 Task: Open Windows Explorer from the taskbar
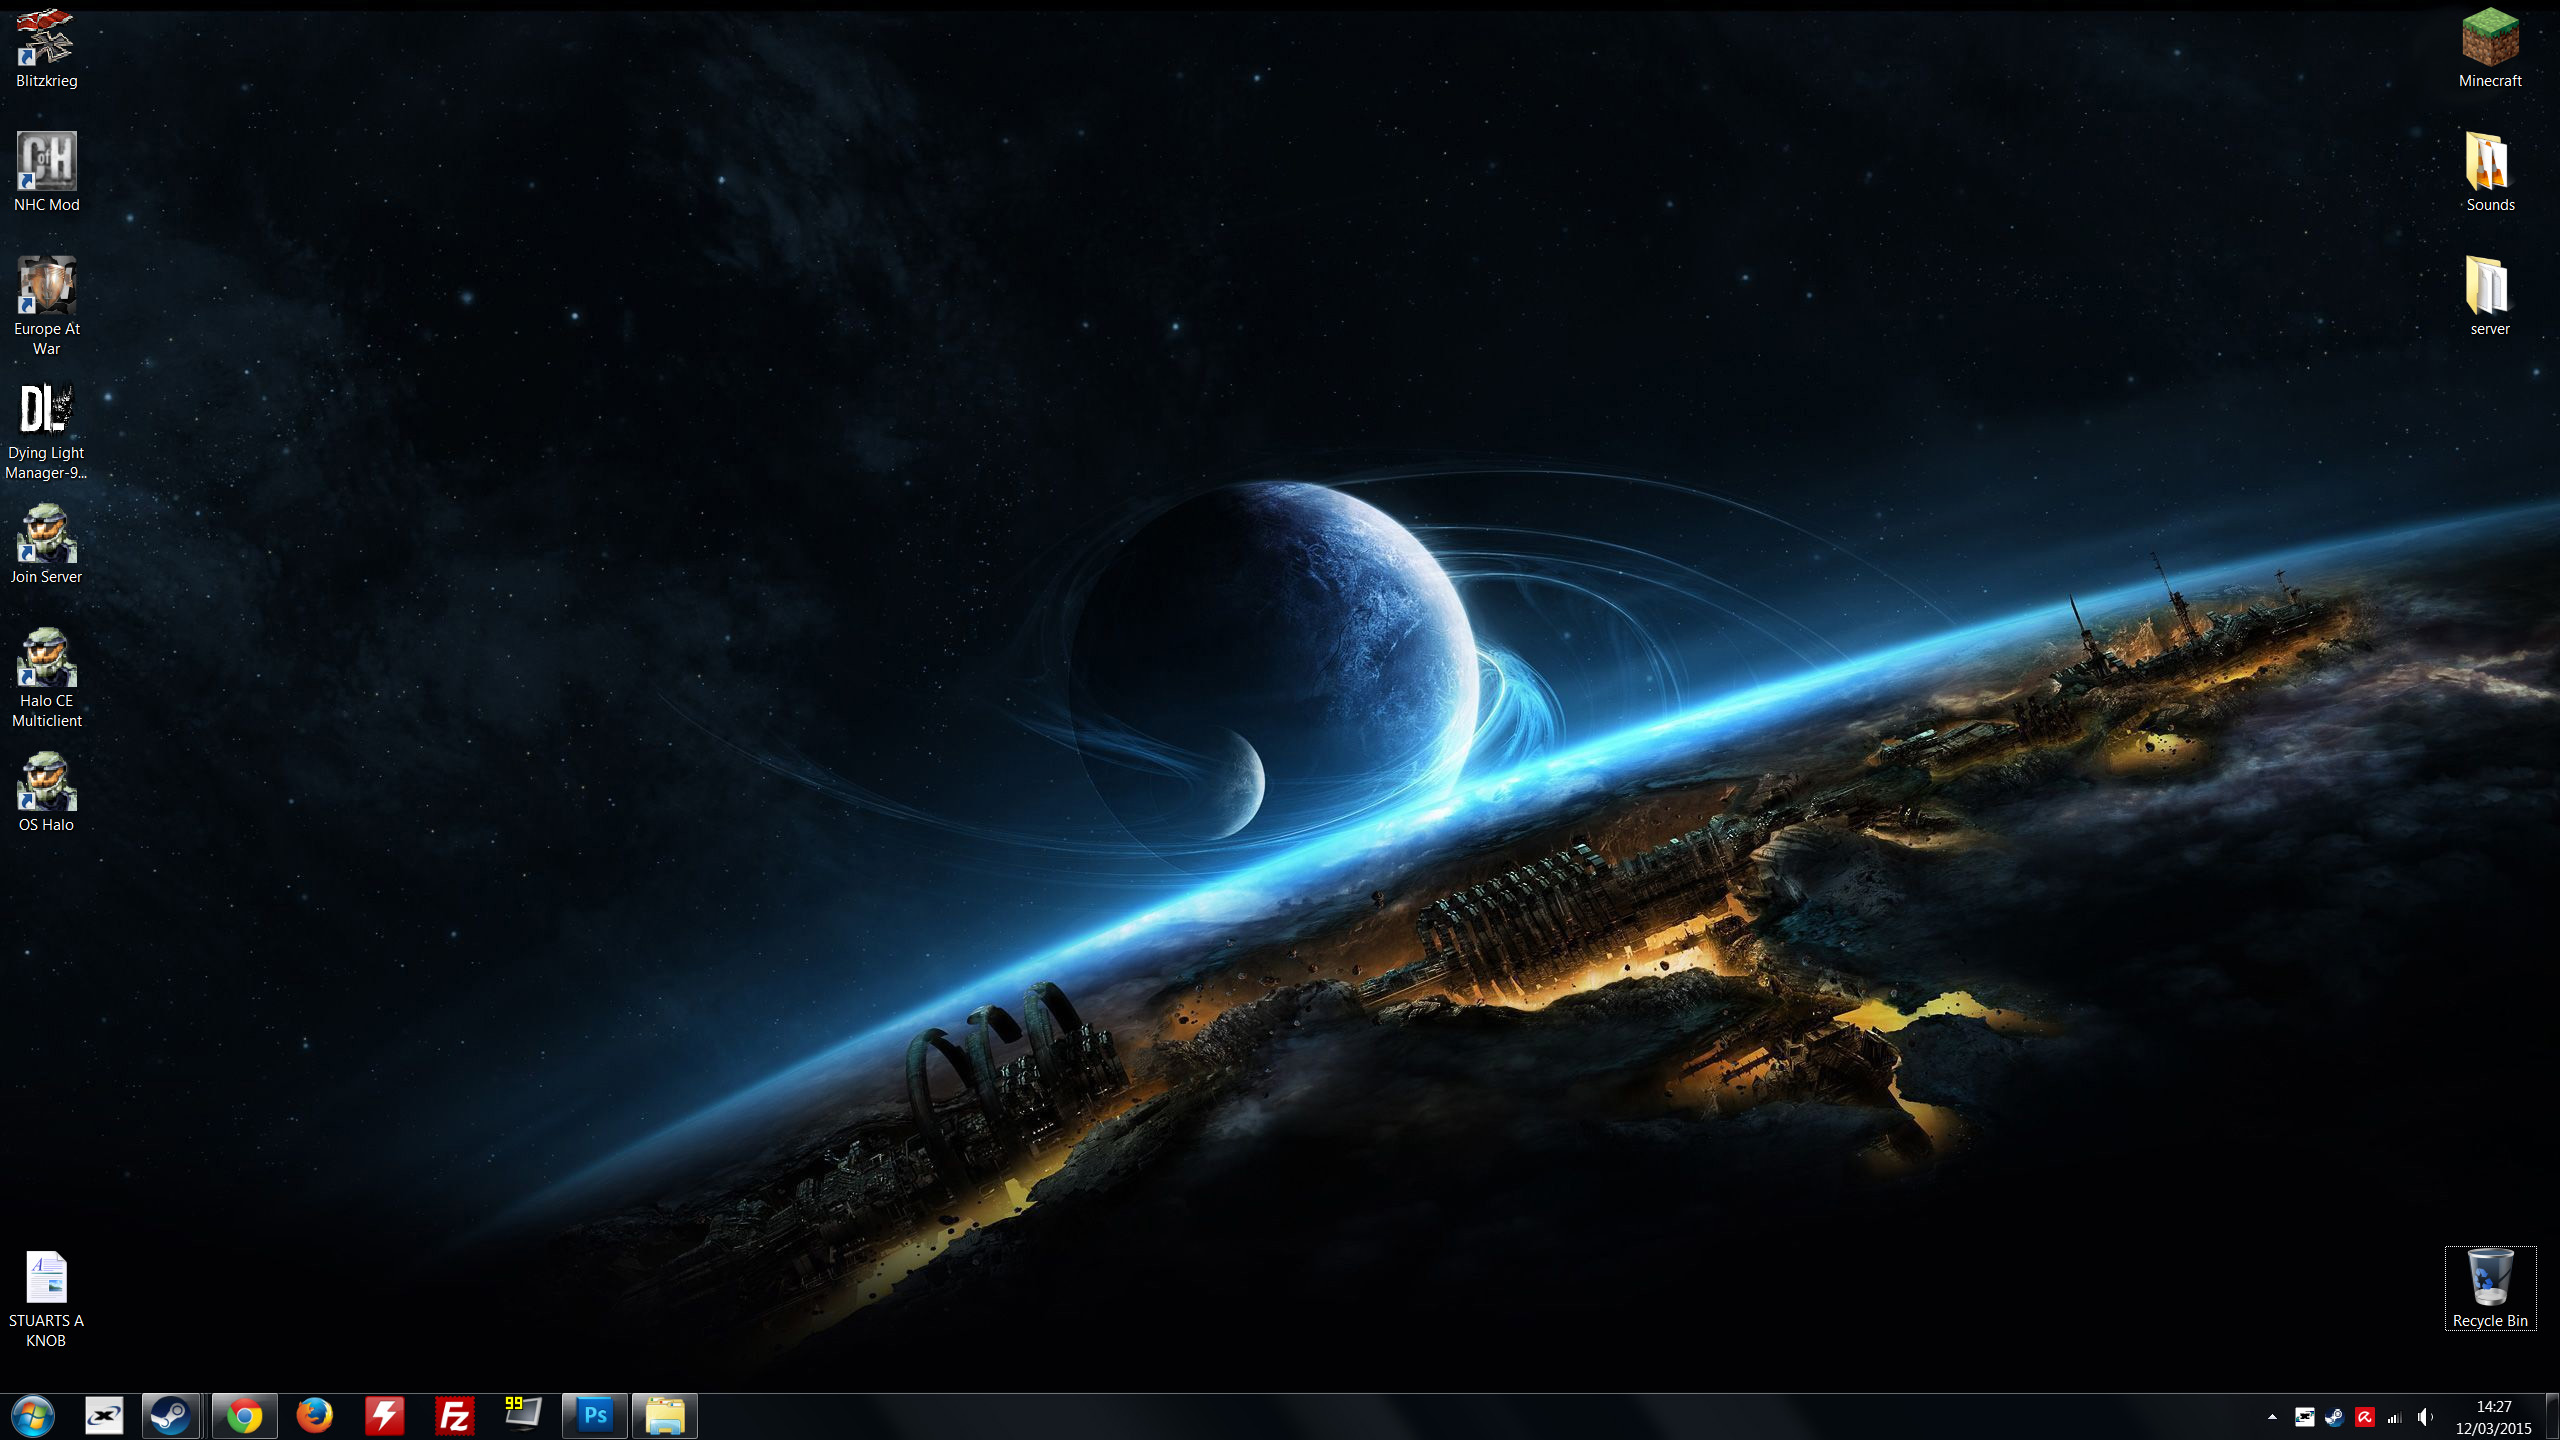[x=665, y=1416]
